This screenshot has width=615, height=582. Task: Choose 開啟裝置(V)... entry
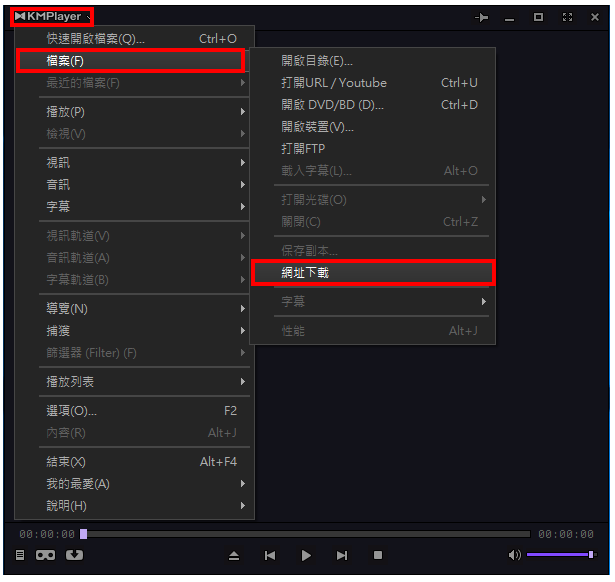pyautogui.click(x=373, y=127)
